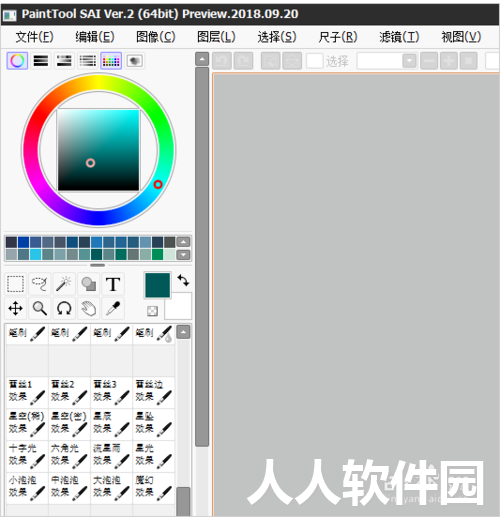Screen dimensions: 501x517
Task: Click the zoom in plus button
Action: tap(449, 61)
